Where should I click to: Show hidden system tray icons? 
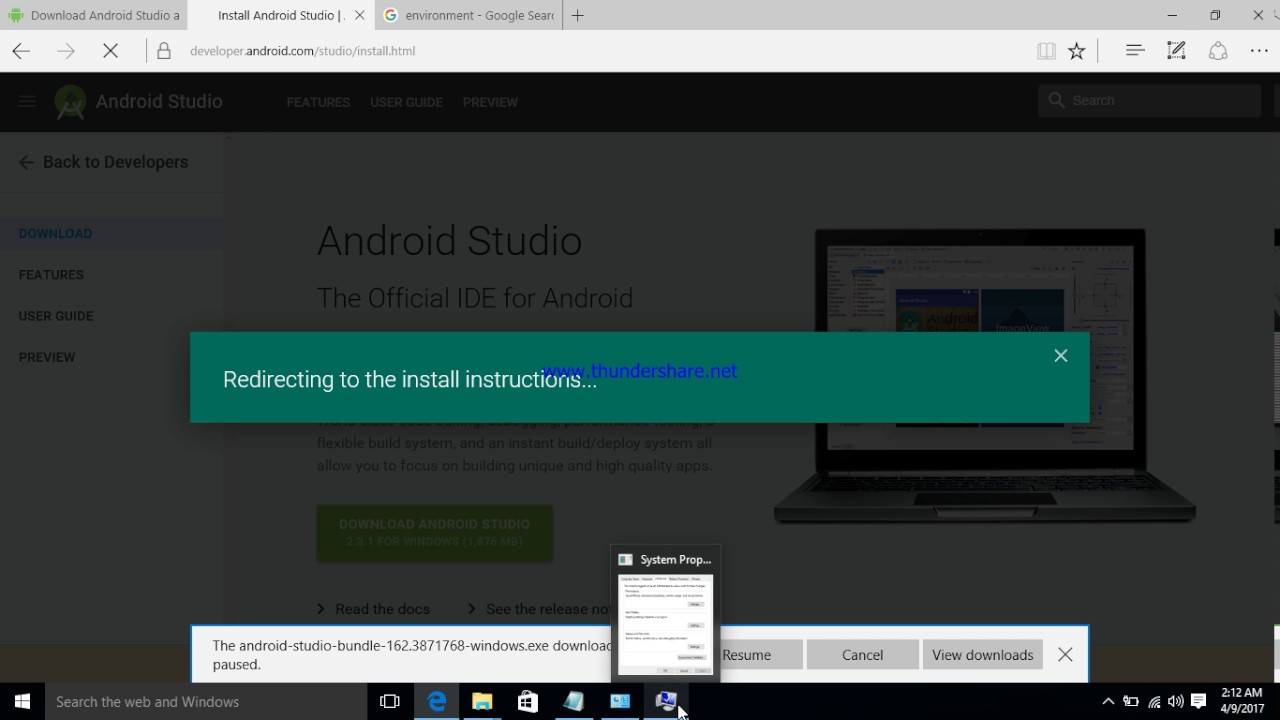tap(1108, 702)
